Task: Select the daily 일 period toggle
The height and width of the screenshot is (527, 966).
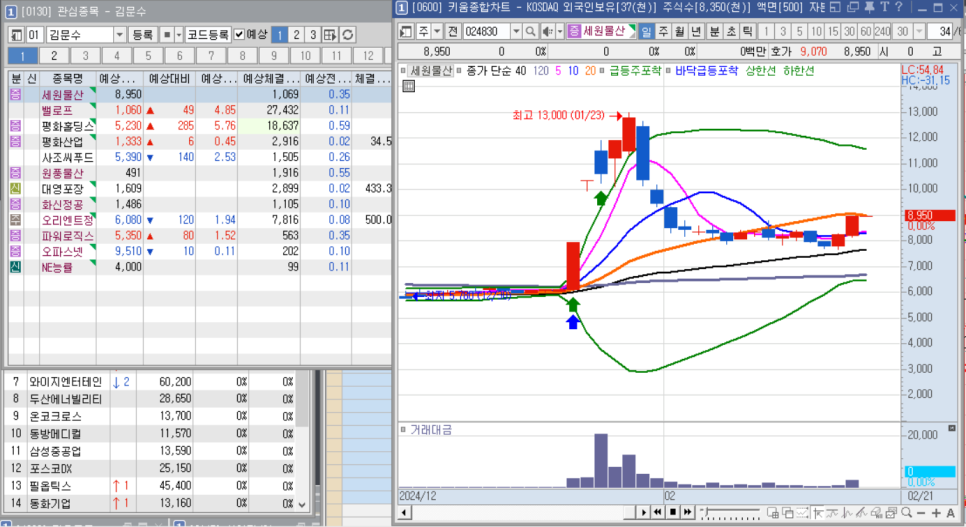Action: [647, 31]
